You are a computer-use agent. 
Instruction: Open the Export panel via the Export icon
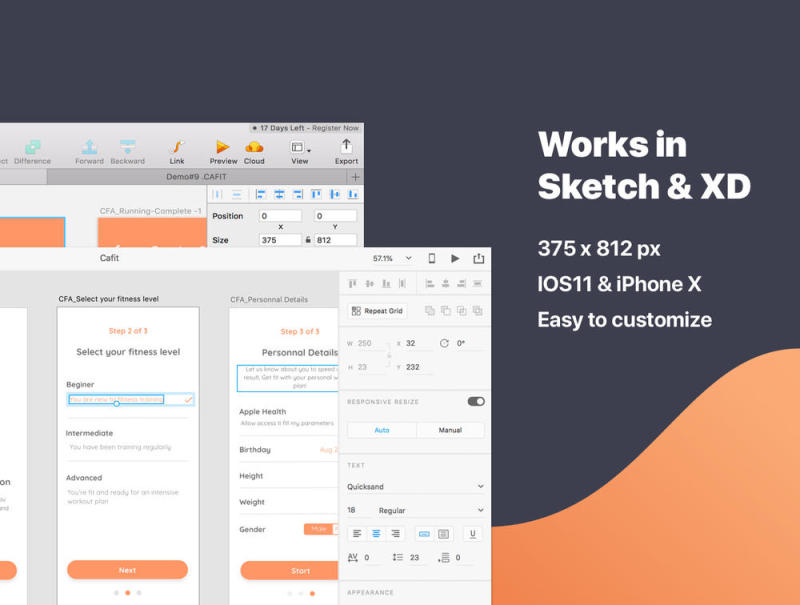click(x=346, y=146)
